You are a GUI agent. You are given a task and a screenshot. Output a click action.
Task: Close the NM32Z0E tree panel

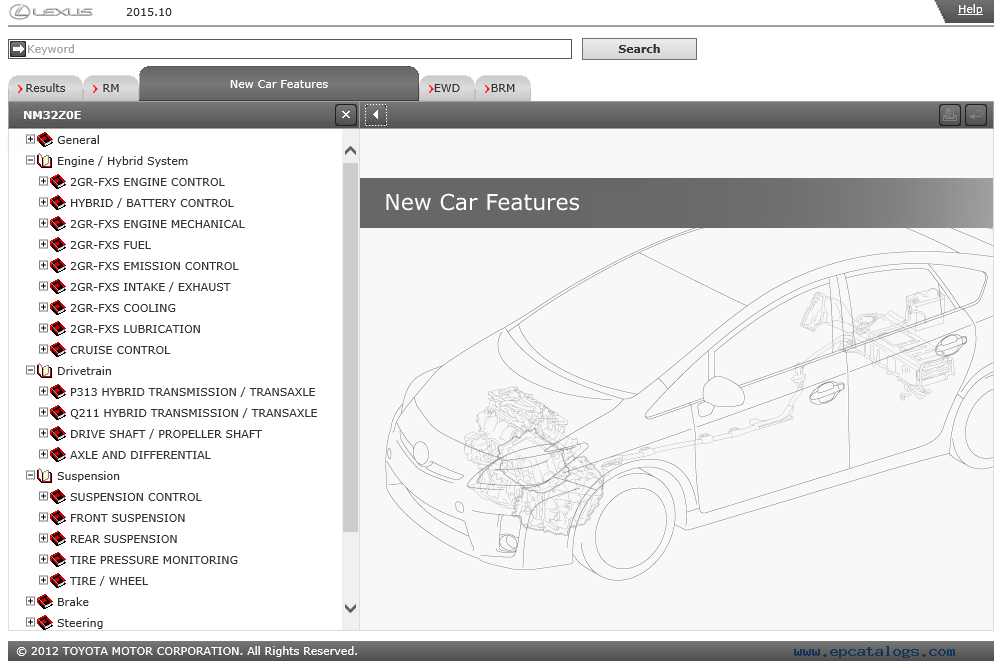coord(346,115)
